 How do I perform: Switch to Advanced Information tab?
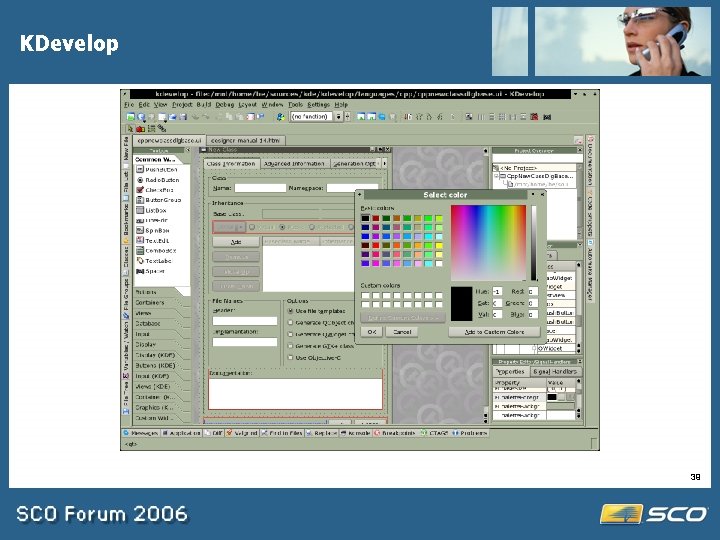point(294,163)
